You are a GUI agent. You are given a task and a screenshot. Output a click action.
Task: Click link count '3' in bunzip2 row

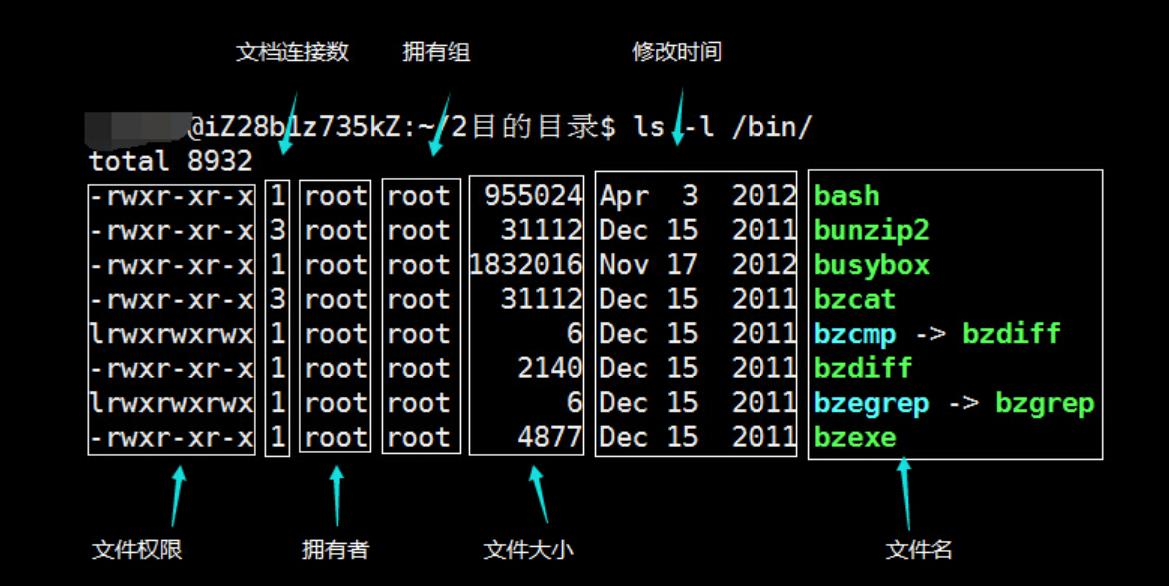(x=278, y=230)
